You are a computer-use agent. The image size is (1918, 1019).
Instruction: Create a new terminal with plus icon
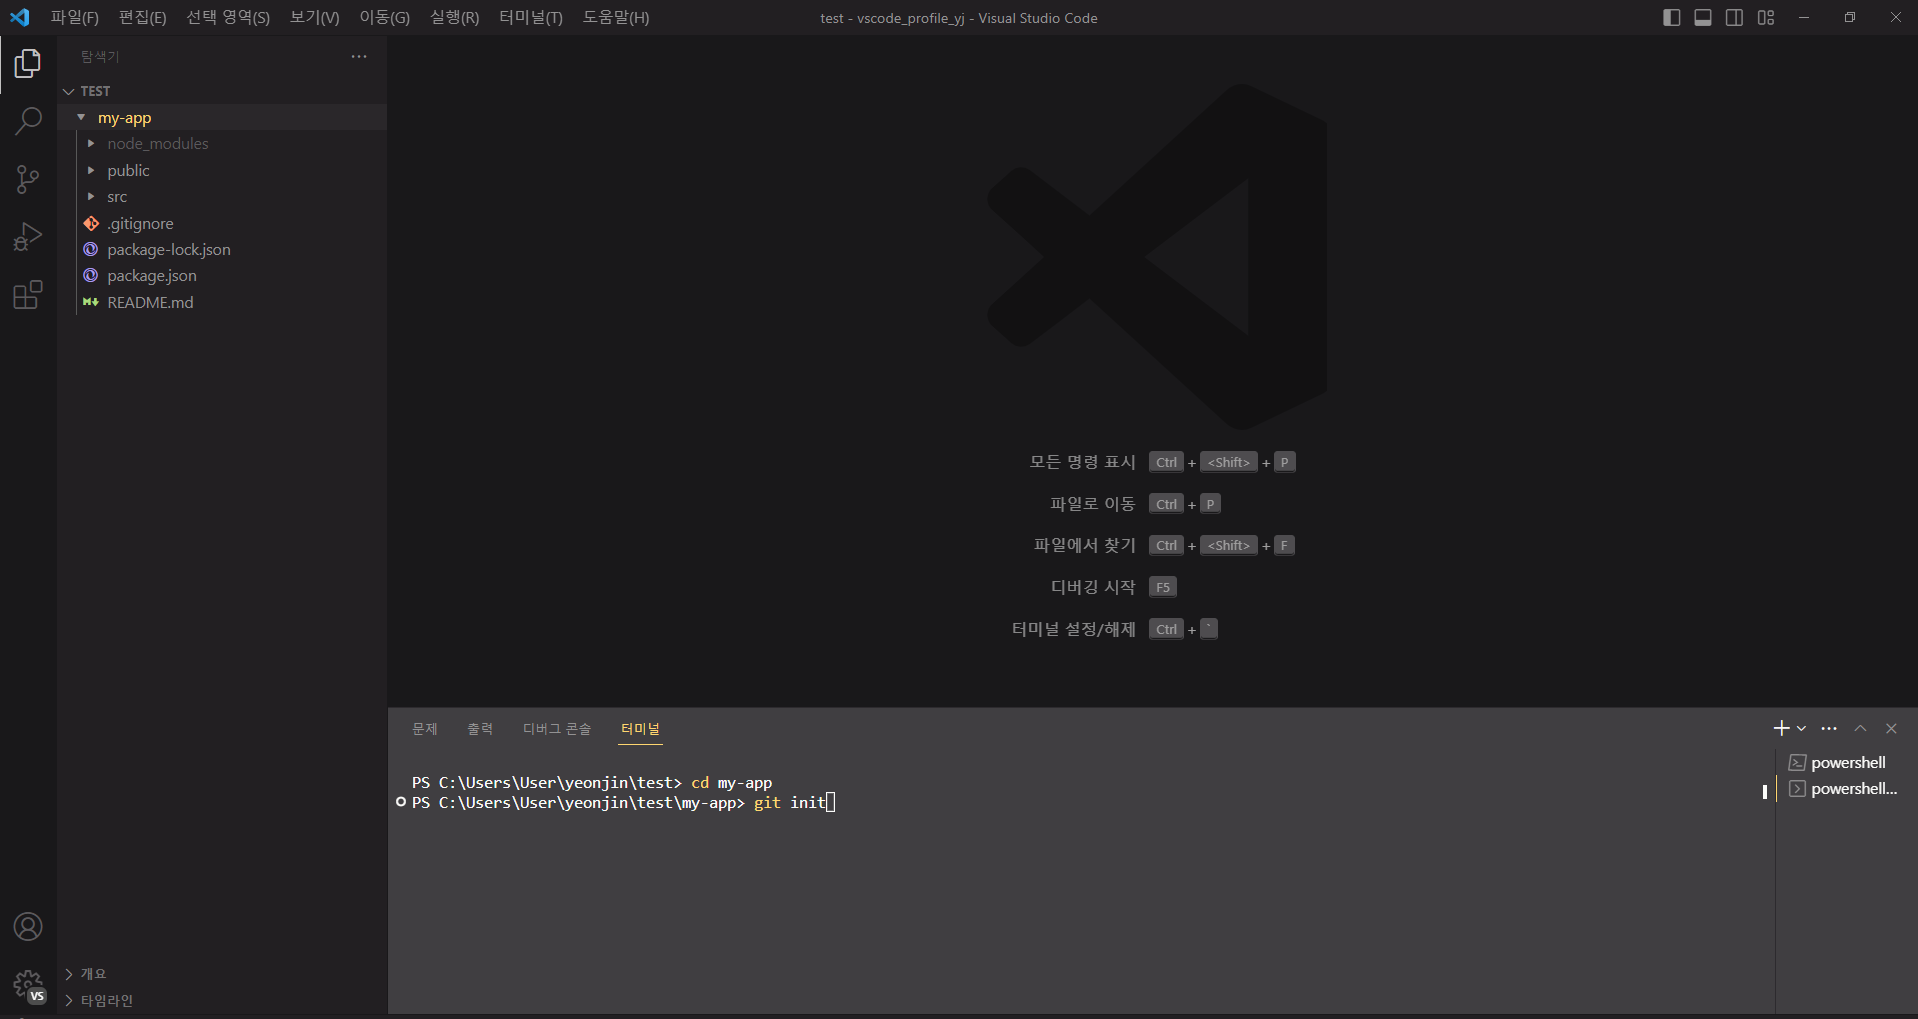[1781, 728]
